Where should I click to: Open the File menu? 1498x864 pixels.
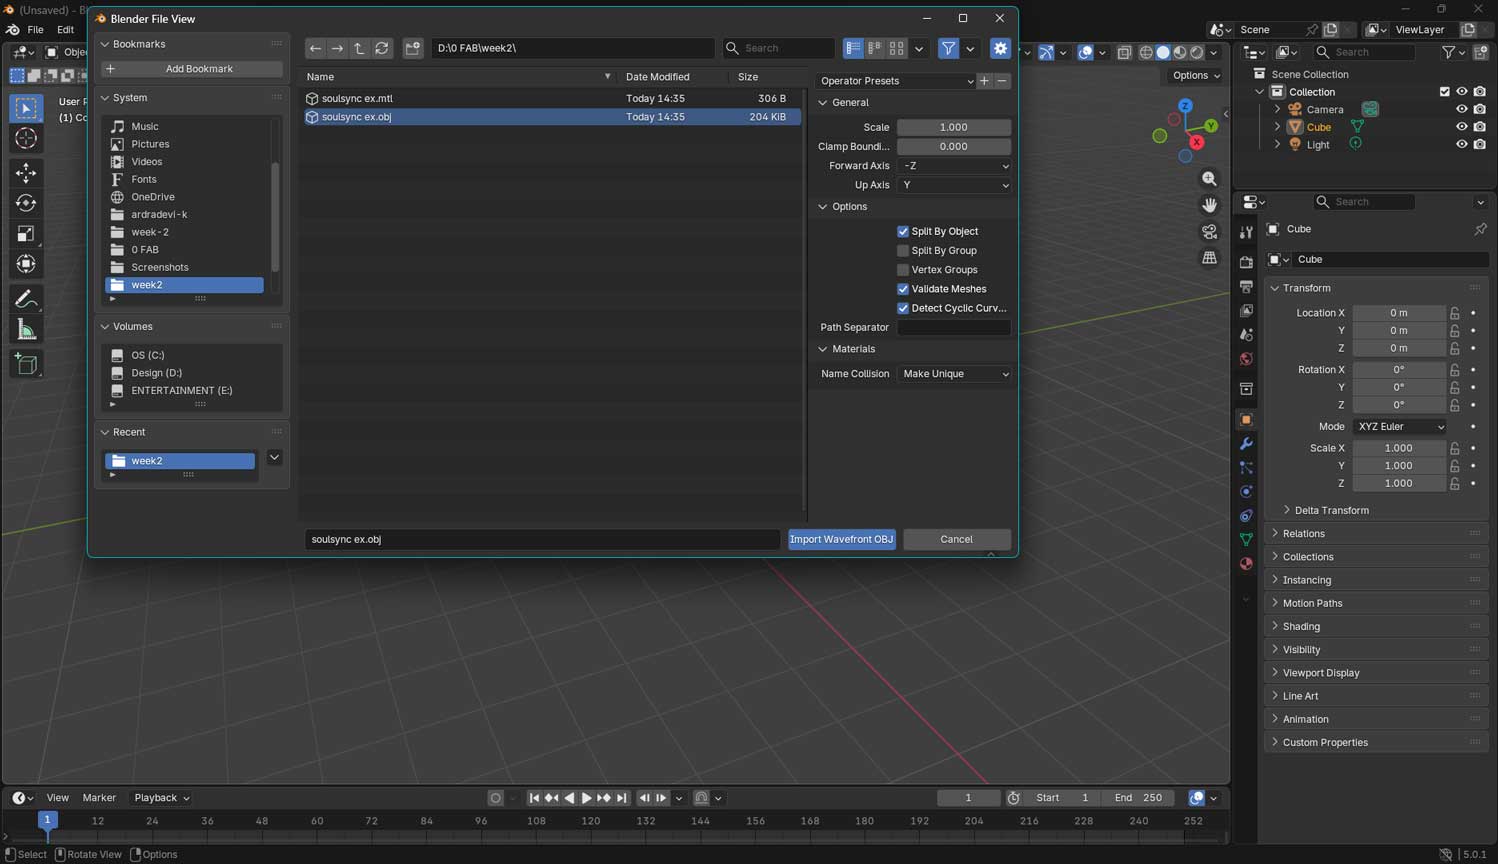tap(35, 30)
